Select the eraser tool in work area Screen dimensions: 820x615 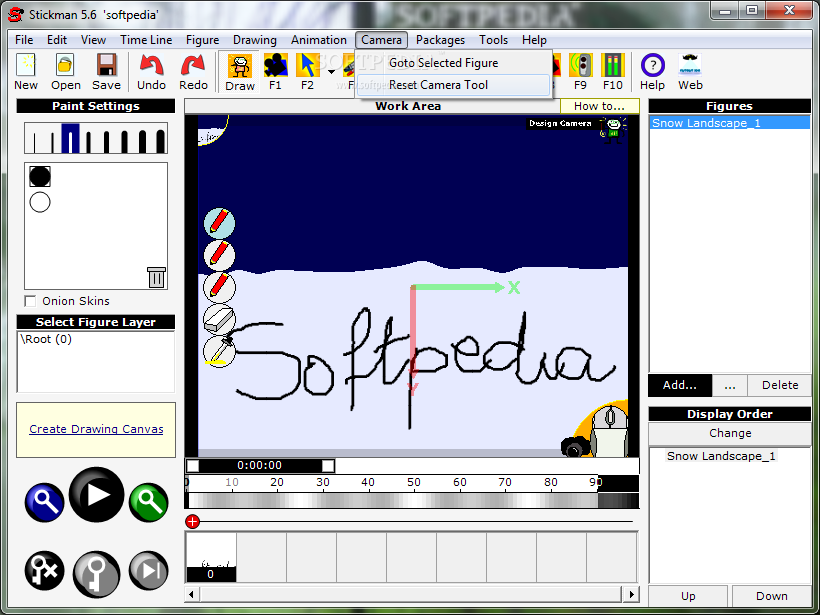coord(219,319)
